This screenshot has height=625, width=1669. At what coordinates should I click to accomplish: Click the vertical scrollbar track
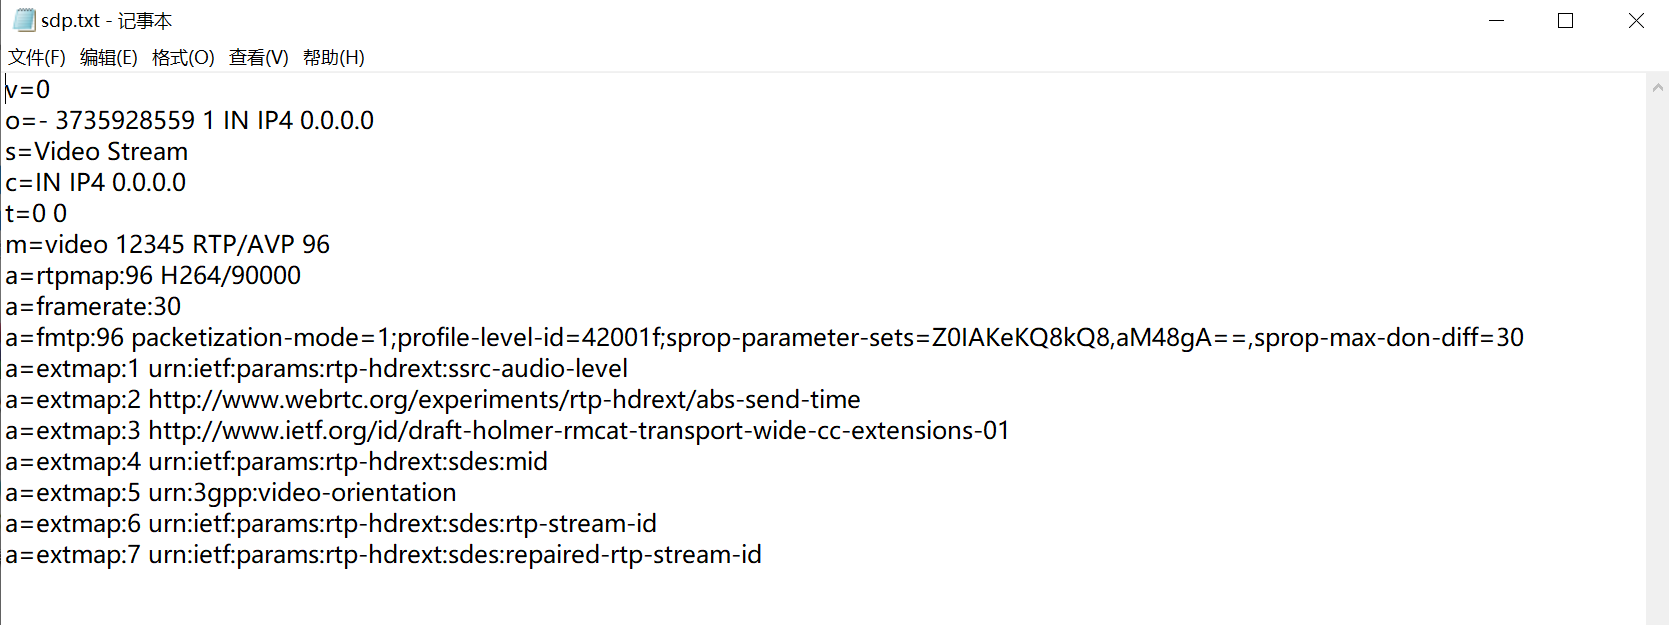1658,350
